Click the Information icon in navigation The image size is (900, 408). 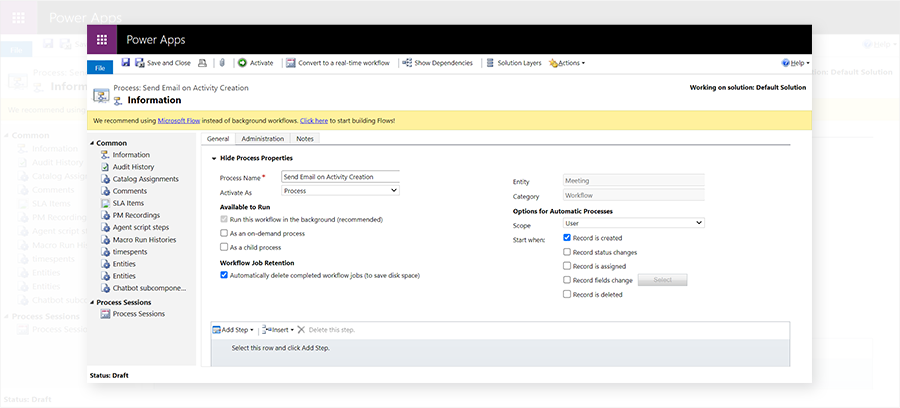[105, 155]
